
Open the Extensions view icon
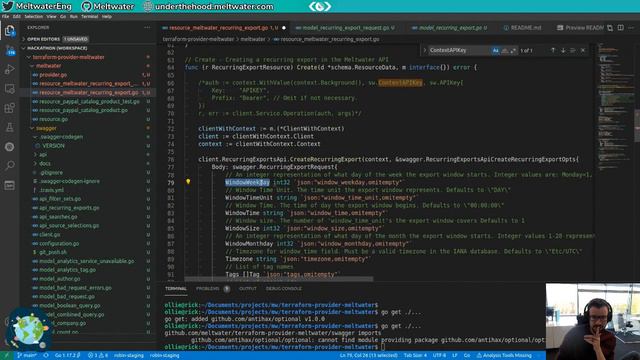coord(9,108)
